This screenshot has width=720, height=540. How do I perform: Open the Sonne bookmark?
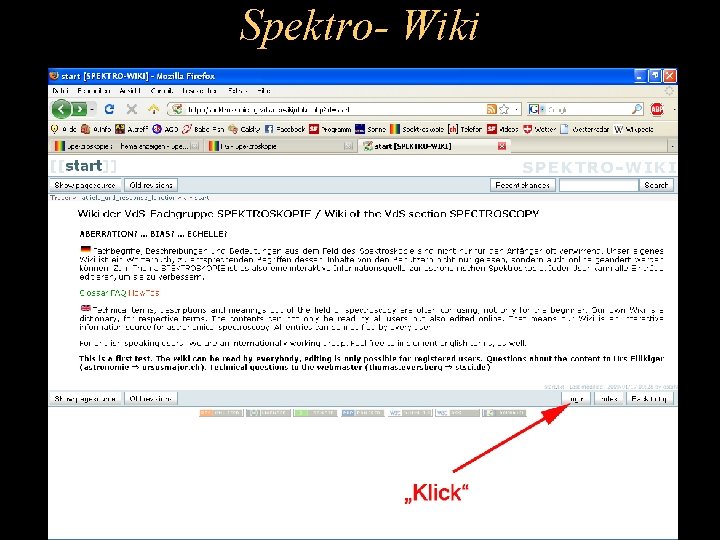pos(371,129)
